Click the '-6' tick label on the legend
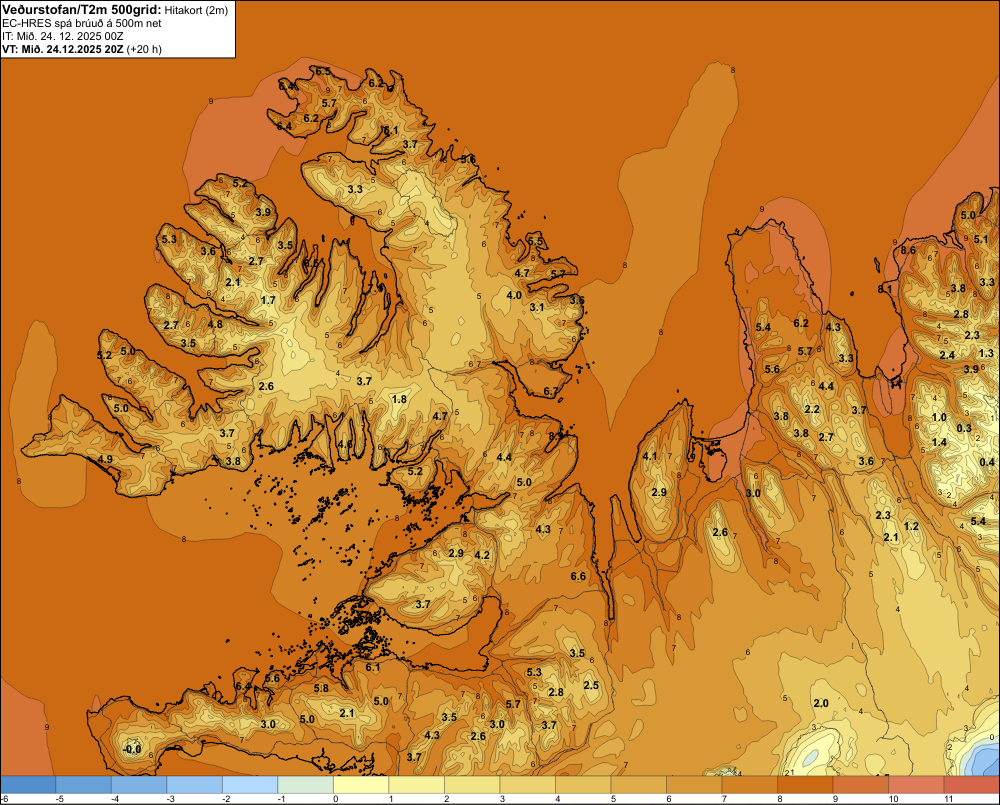 tap(4, 799)
